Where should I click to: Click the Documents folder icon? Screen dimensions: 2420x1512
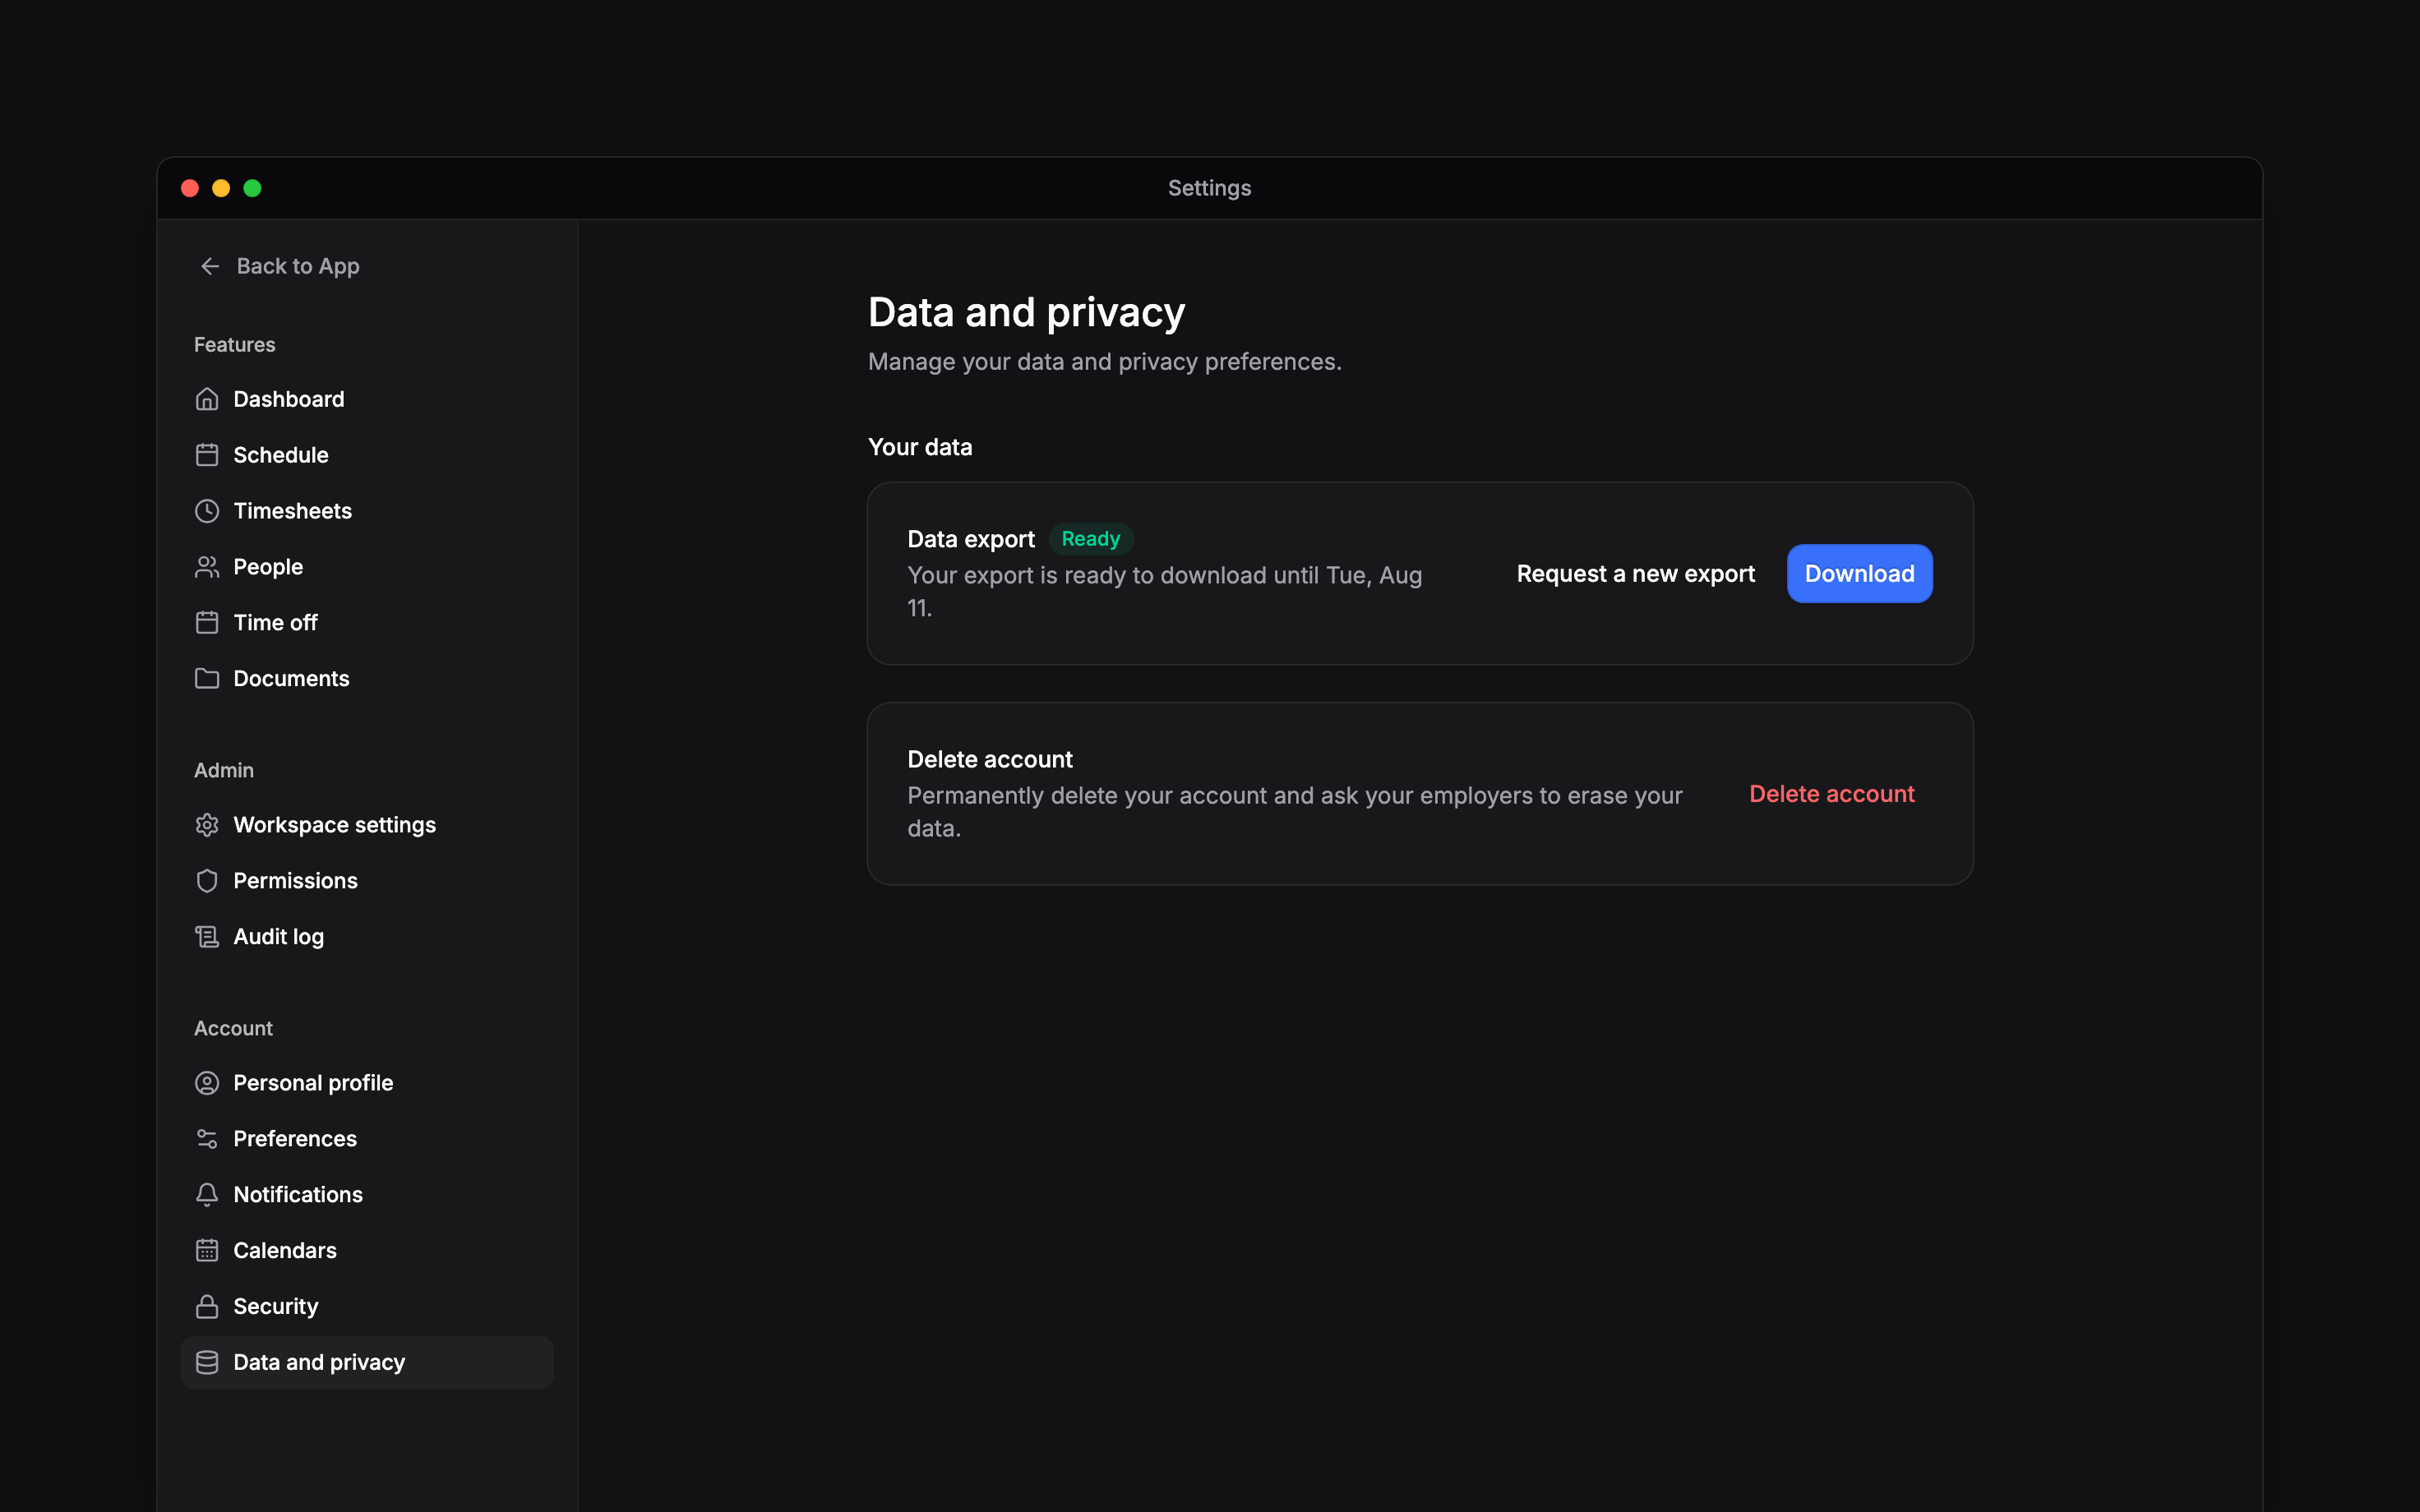click(x=207, y=679)
